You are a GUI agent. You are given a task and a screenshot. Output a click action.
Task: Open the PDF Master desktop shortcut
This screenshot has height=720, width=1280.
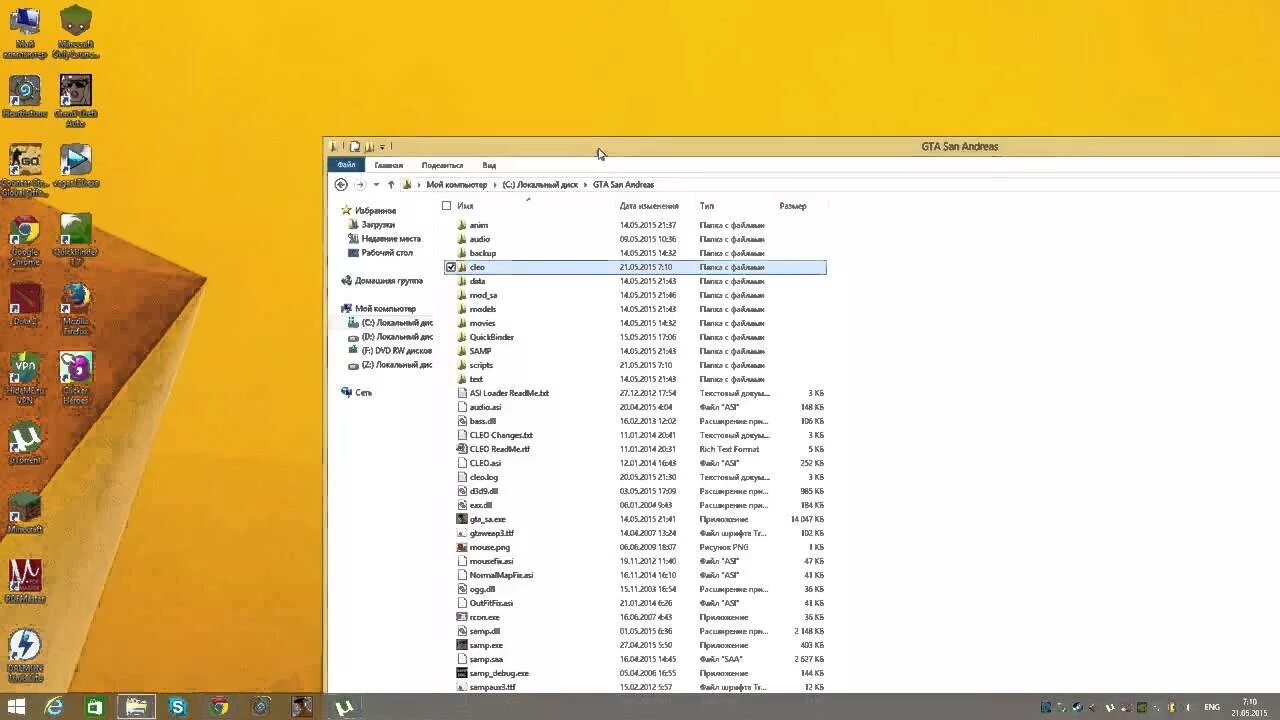click(x=25, y=582)
